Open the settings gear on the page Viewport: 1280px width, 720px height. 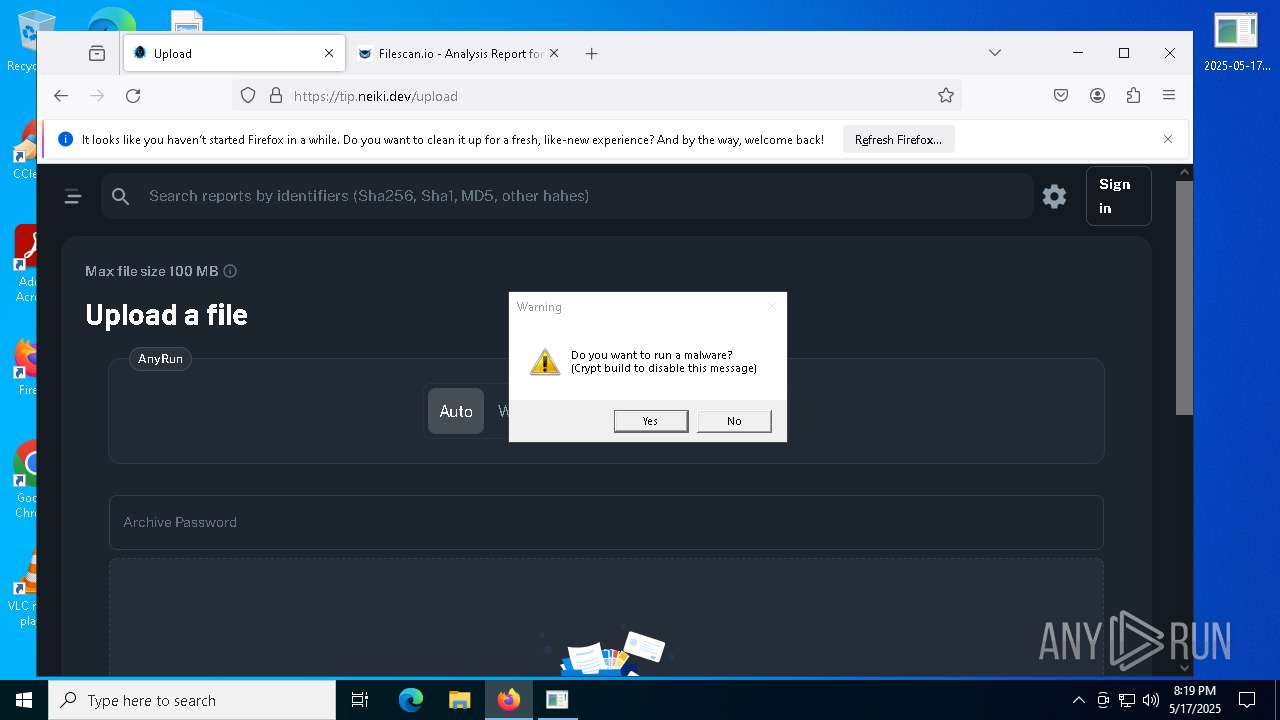[1054, 196]
